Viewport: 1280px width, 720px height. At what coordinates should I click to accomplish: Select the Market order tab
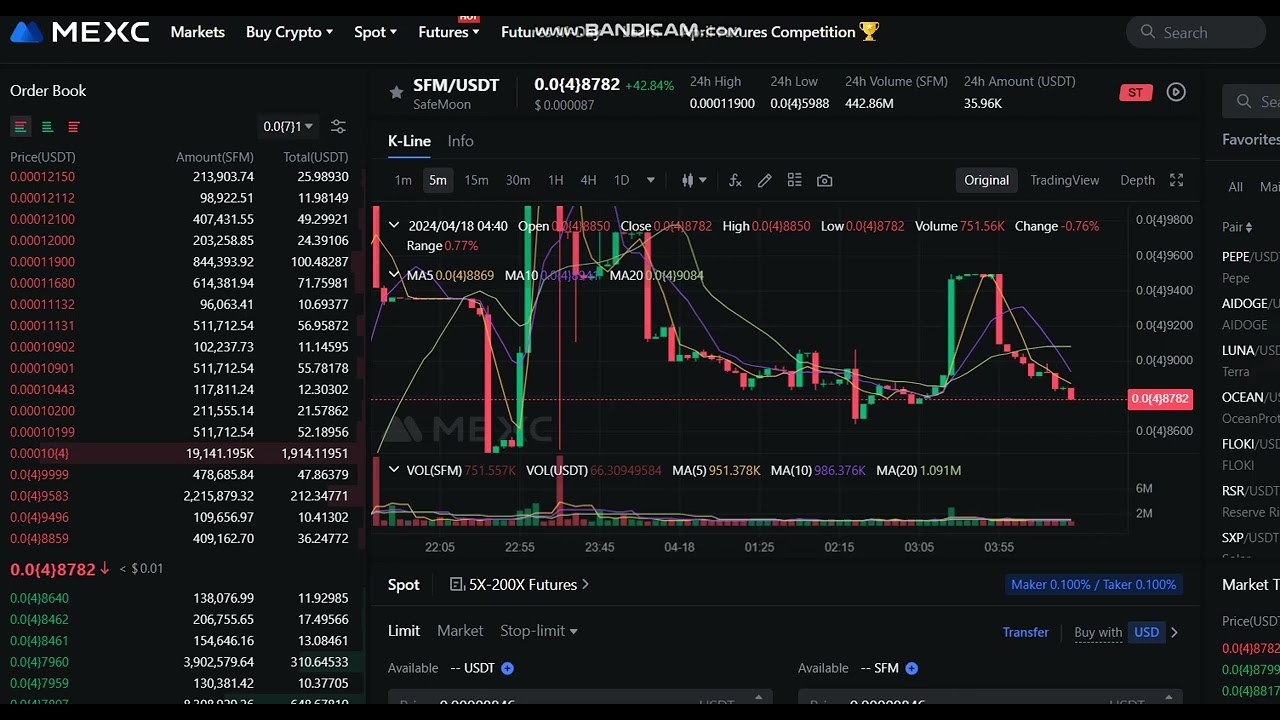tap(460, 631)
